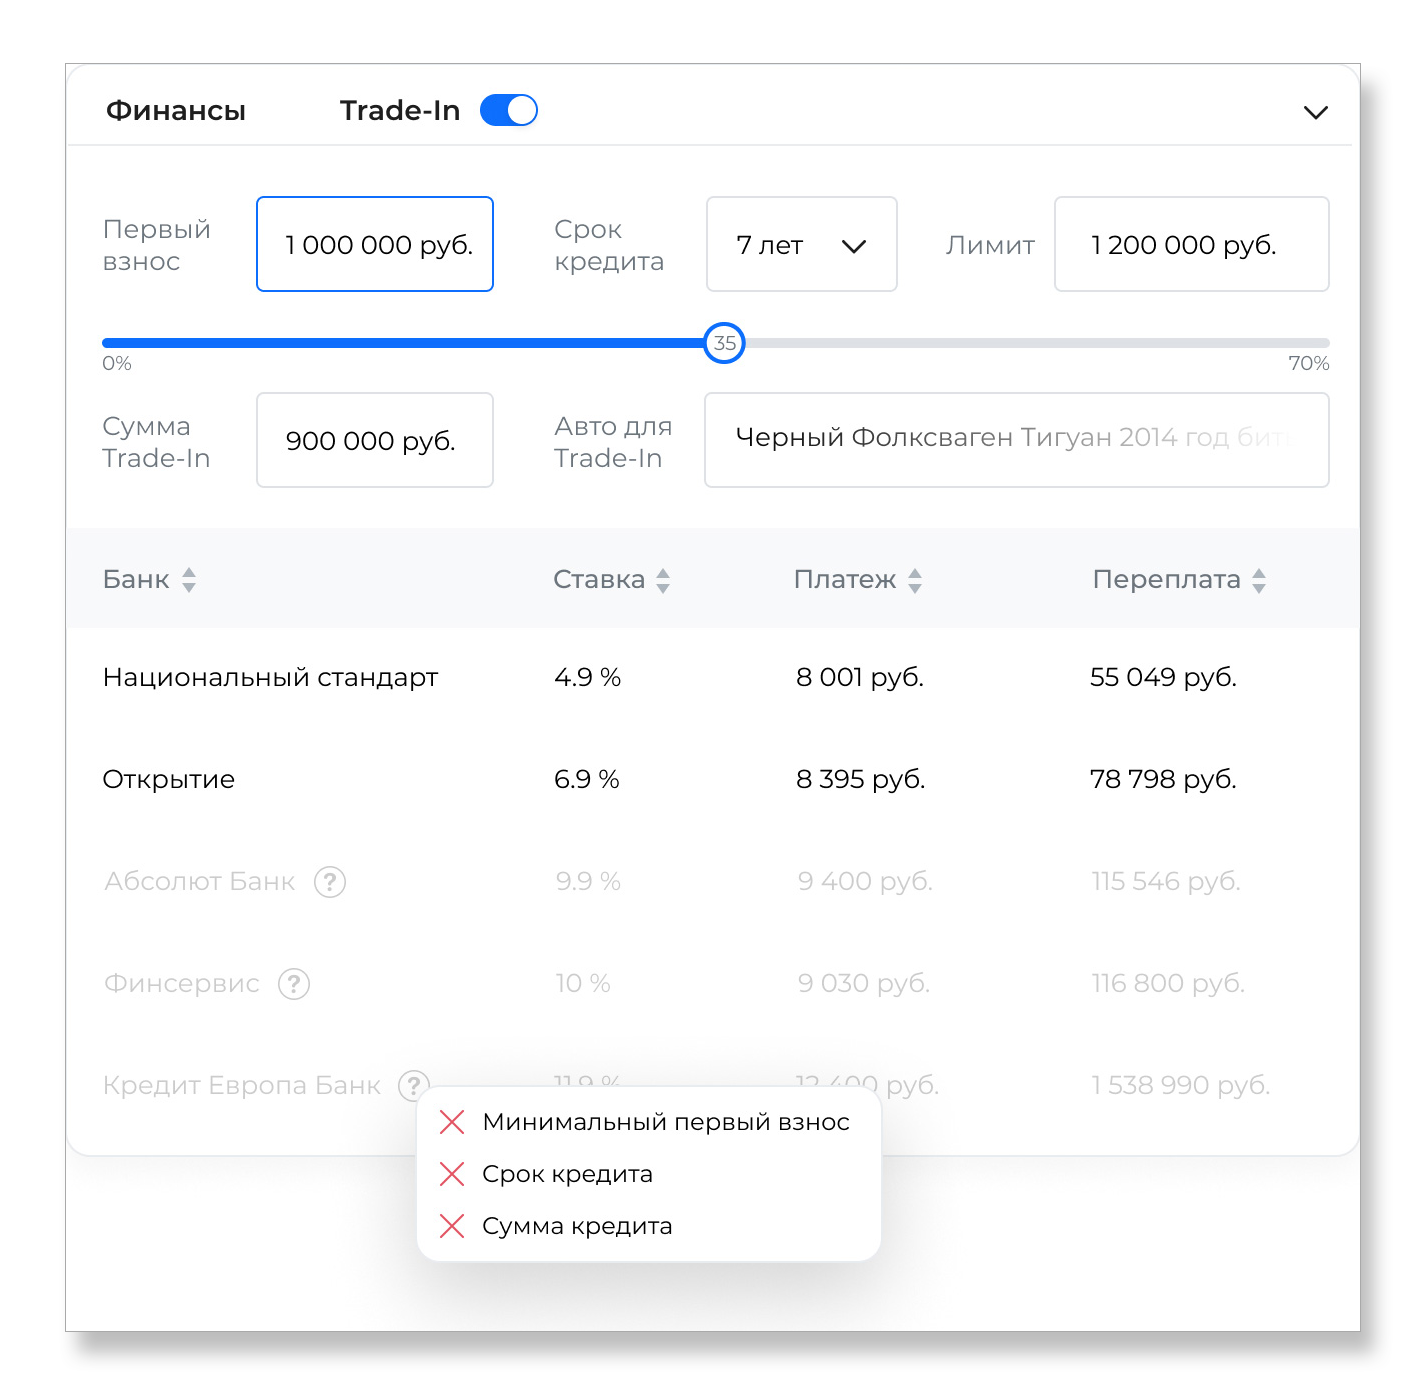The width and height of the screenshot is (1426, 1396).
Task: Collapse the Финансы panel with chevron
Action: (1316, 112)
